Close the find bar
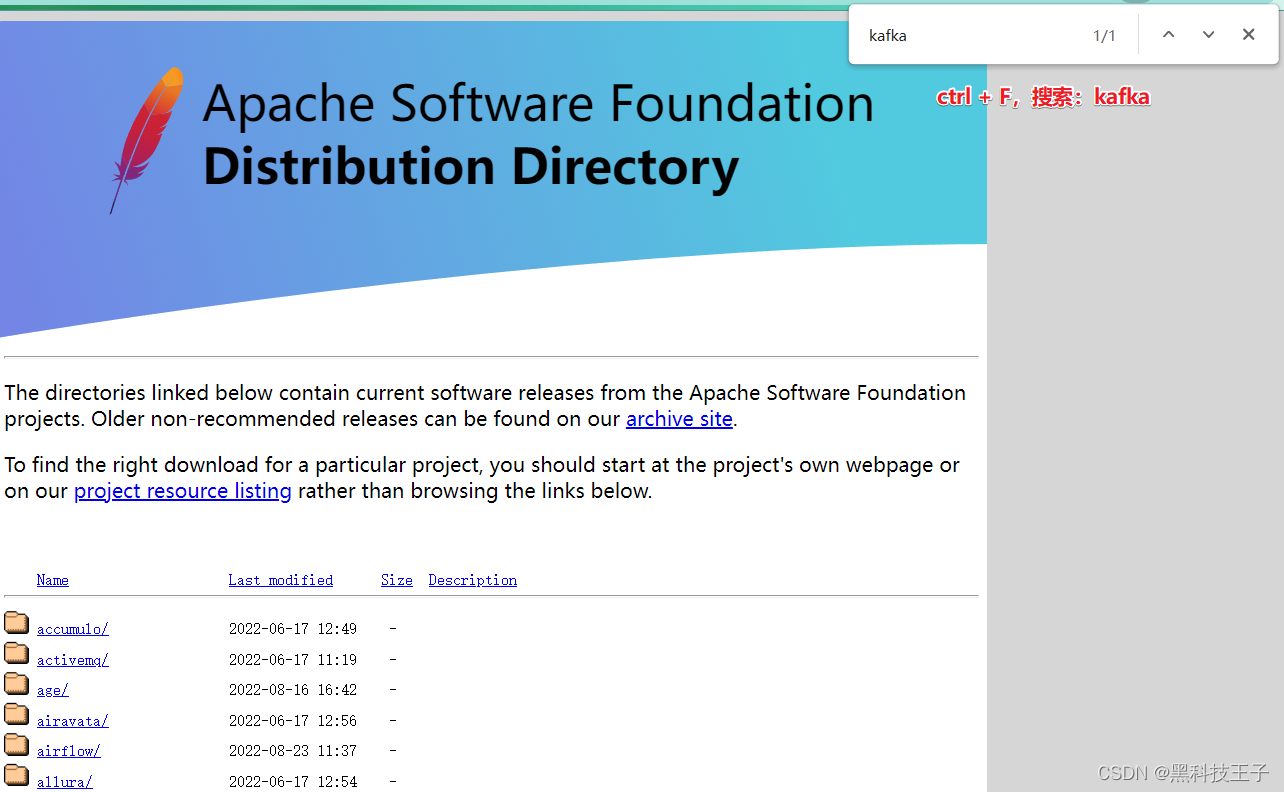This screenshot has height=792, width=1284. 1248,35
